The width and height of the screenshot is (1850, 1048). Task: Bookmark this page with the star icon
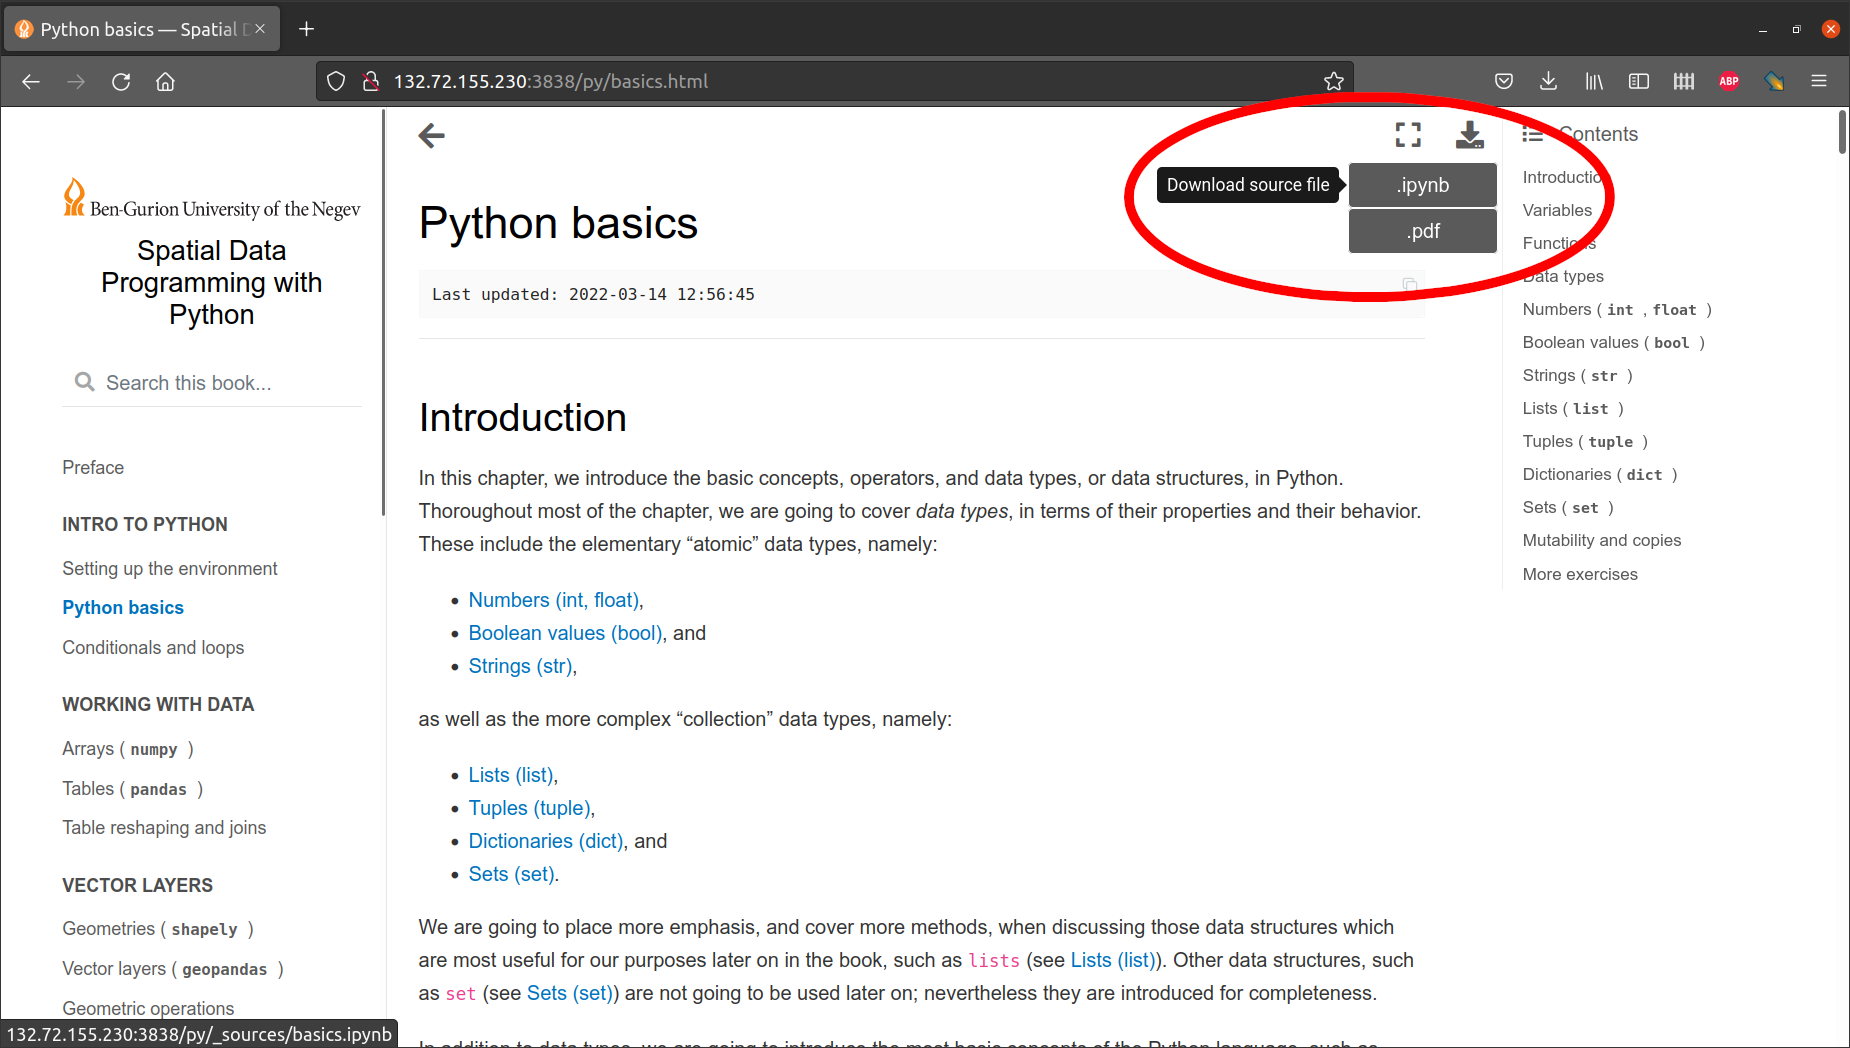pos(1333,82)
